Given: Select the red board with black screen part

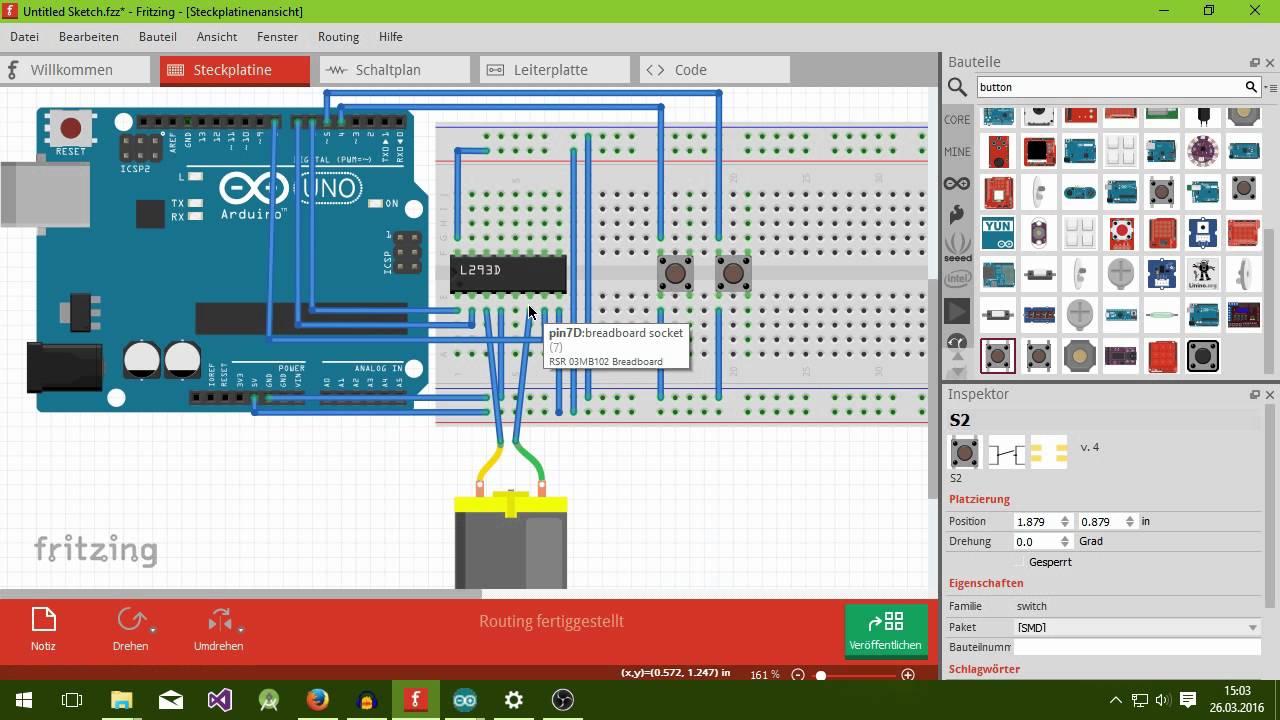Looking at the screenshot, I should 1039,151.
